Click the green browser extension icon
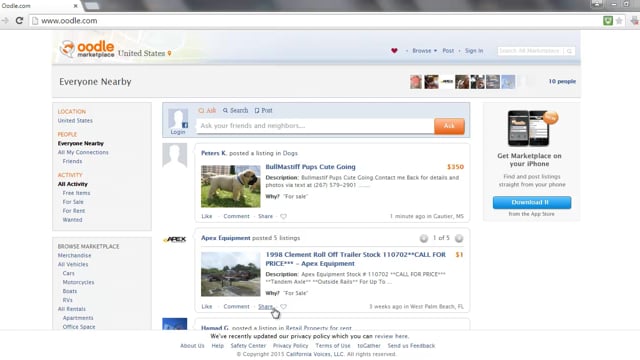The width and height of the screenshot is (640, 360). pos(608,20)
